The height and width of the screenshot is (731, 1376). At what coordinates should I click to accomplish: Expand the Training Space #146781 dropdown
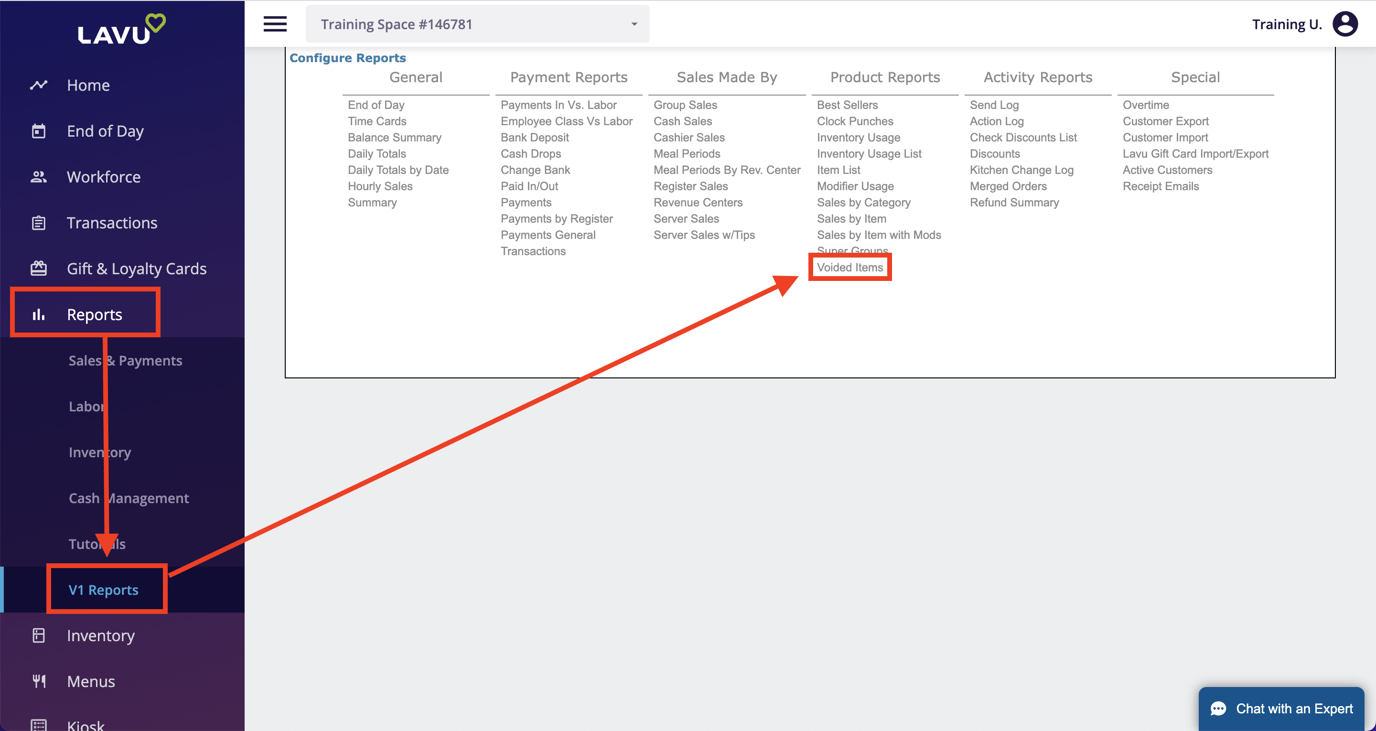pyautogui.click(x=477, y=24)
